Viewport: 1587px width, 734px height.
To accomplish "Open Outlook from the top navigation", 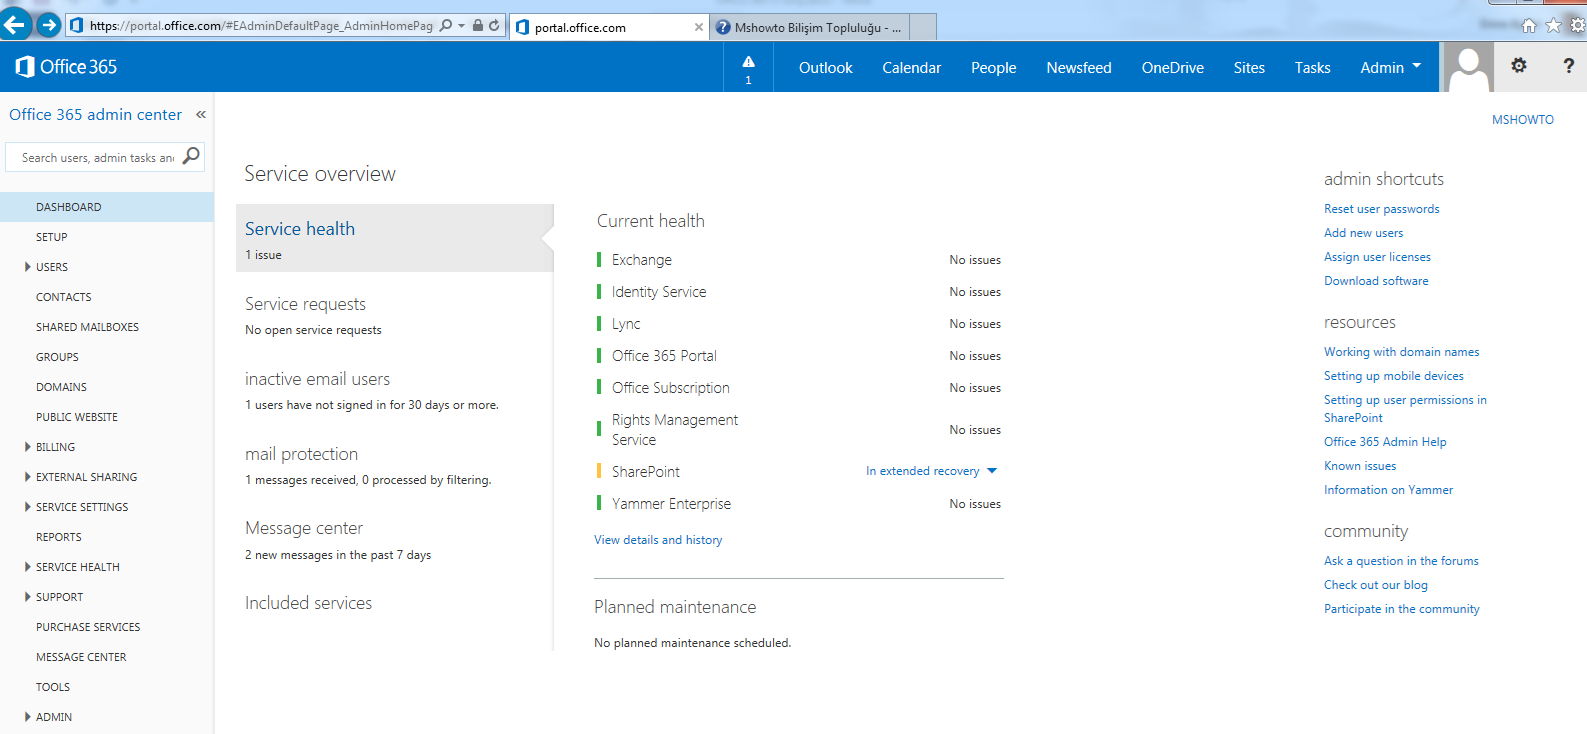I will (x=825, y=68).
